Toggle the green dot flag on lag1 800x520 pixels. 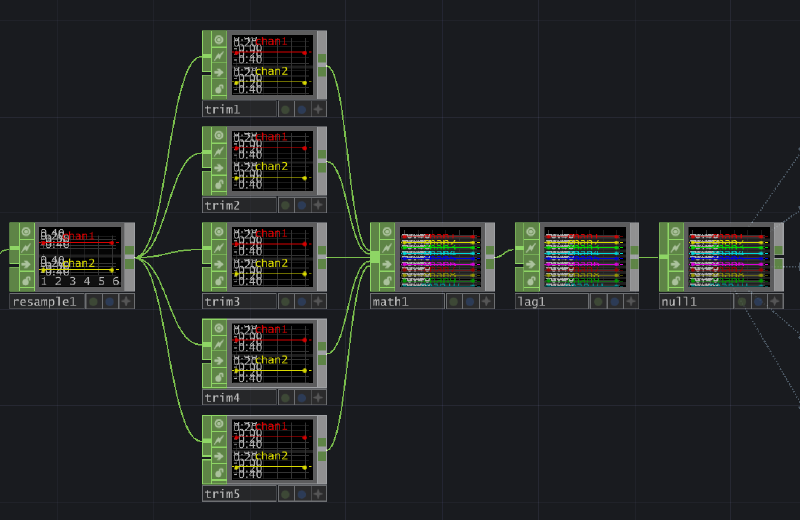tap(597, 301)
